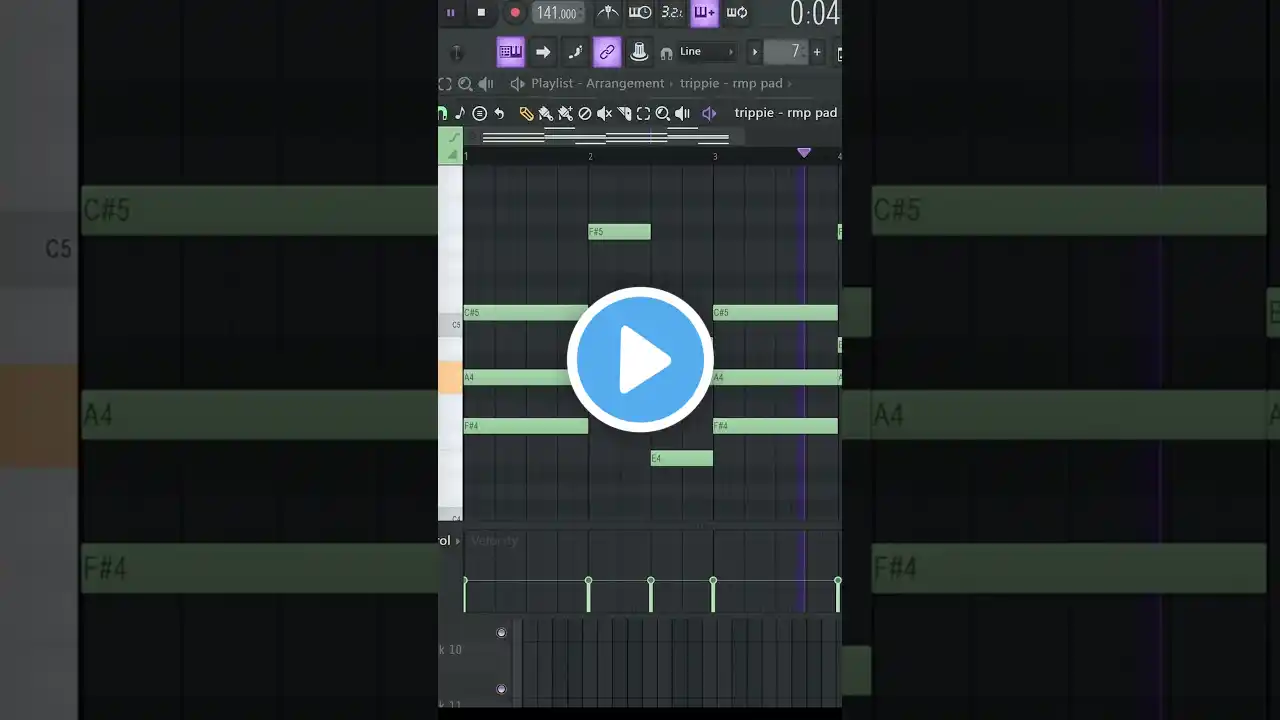Expand the Control event lane selector arrow
Viewport: 1280px width, 720px height.
coord(458,541)
